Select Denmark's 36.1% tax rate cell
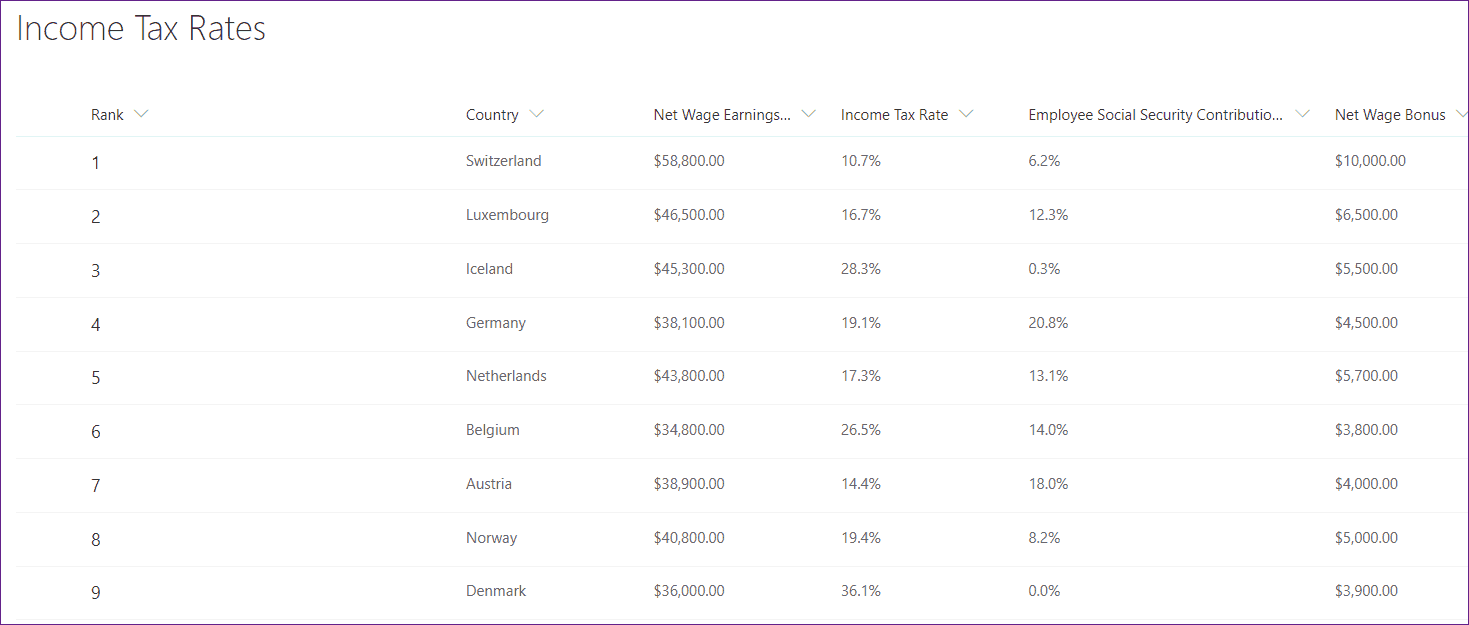The width and height of the screenshot is (1469, 625). [x=861, y=591]
